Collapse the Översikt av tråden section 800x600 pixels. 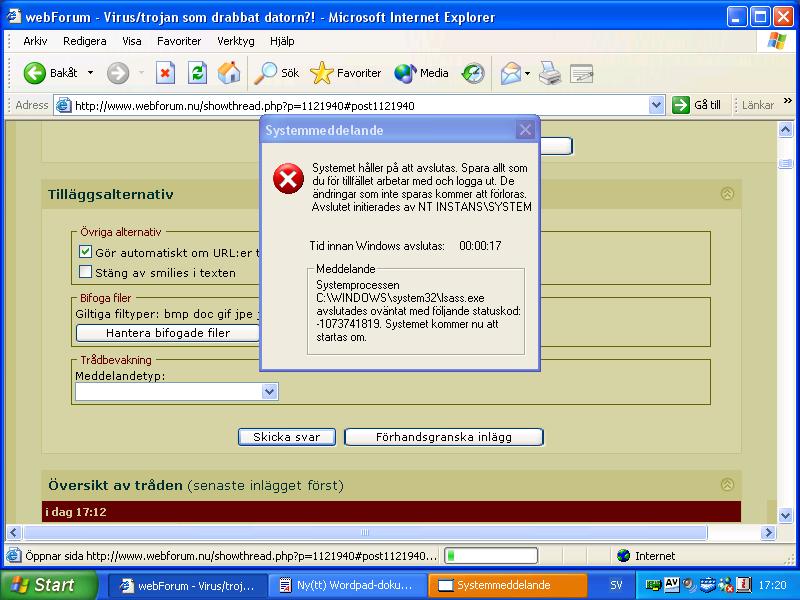(727, 485)
